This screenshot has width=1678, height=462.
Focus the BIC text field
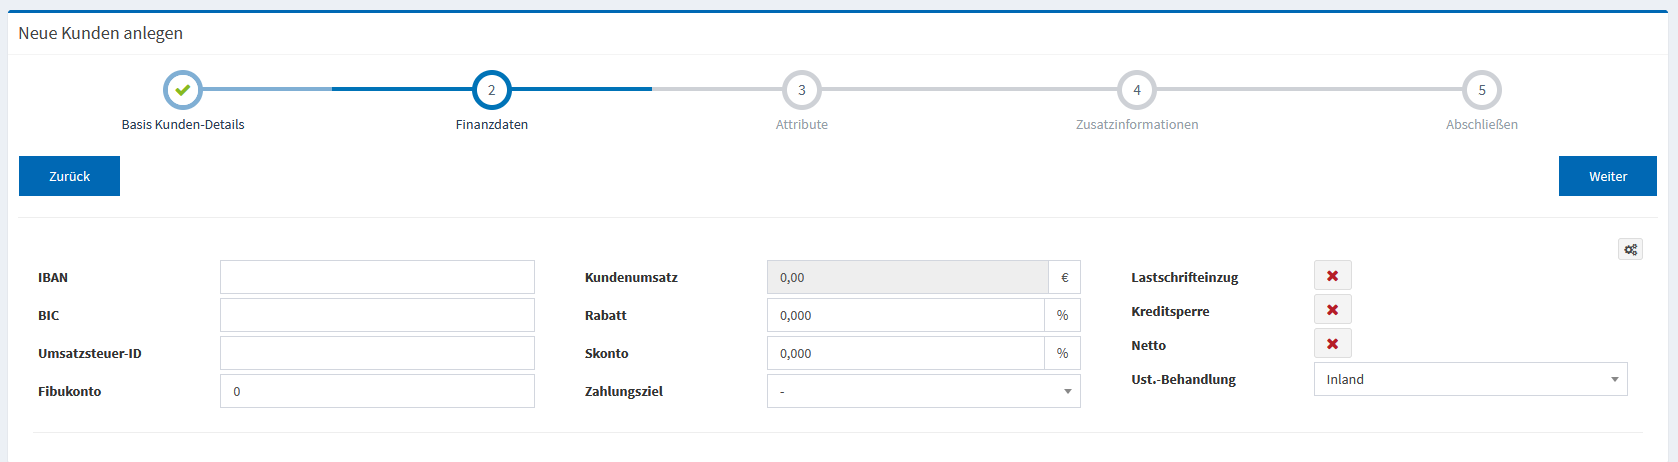tap(377, 316)
